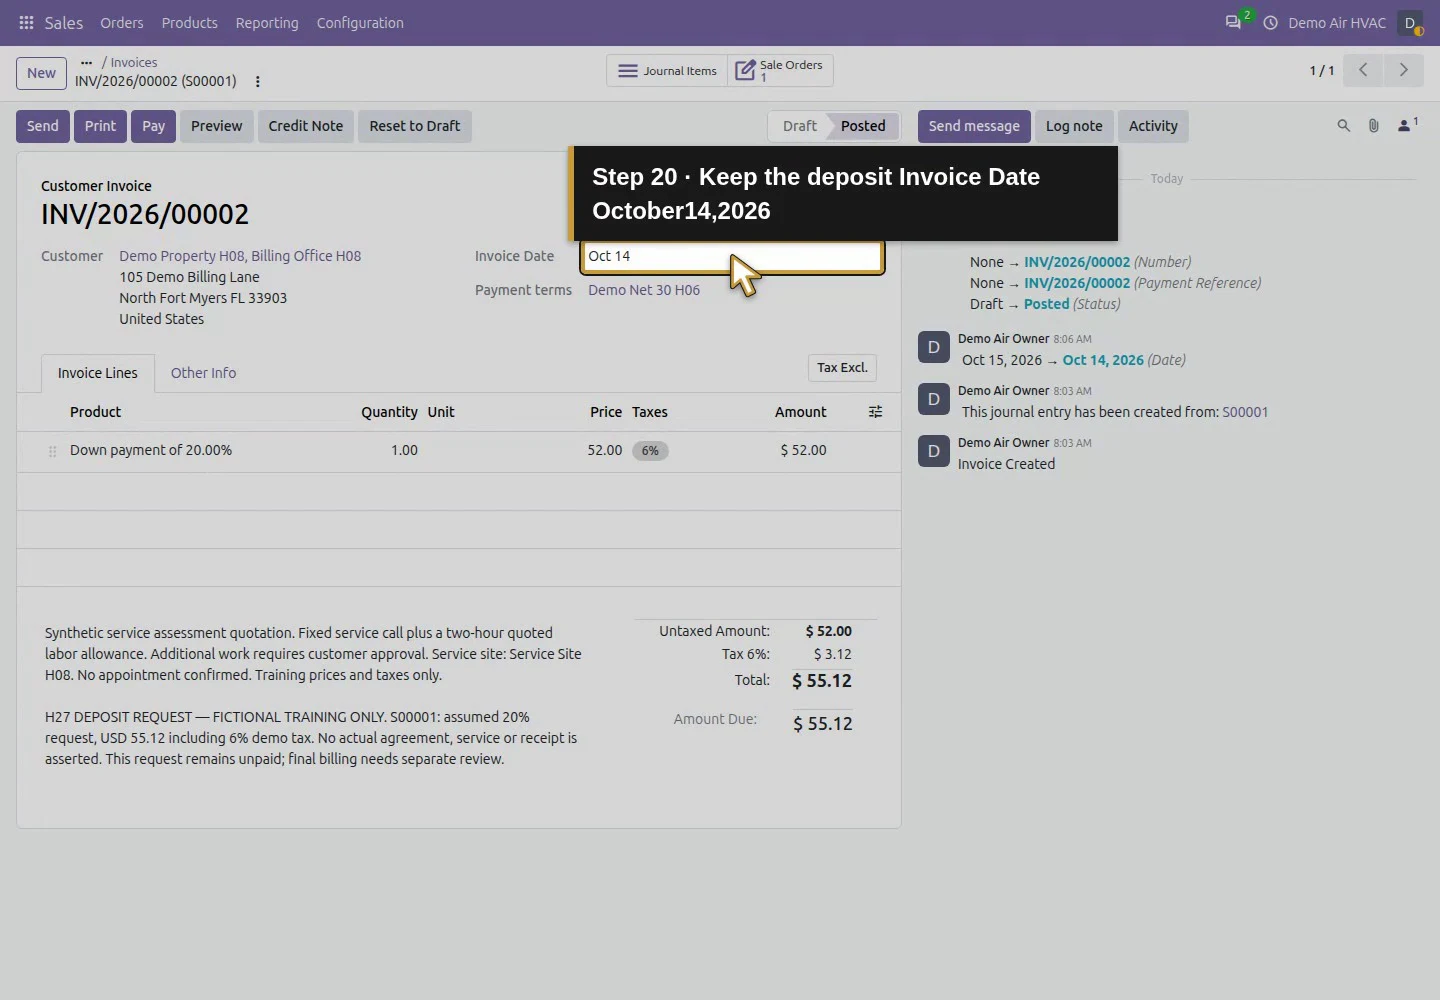Open the activities clock icon
1440x1000 pixels.
(1270, 22)
